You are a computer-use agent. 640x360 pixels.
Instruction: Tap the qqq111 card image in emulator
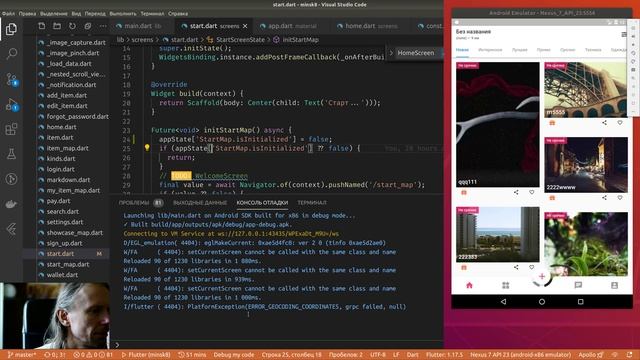(498, 124)
